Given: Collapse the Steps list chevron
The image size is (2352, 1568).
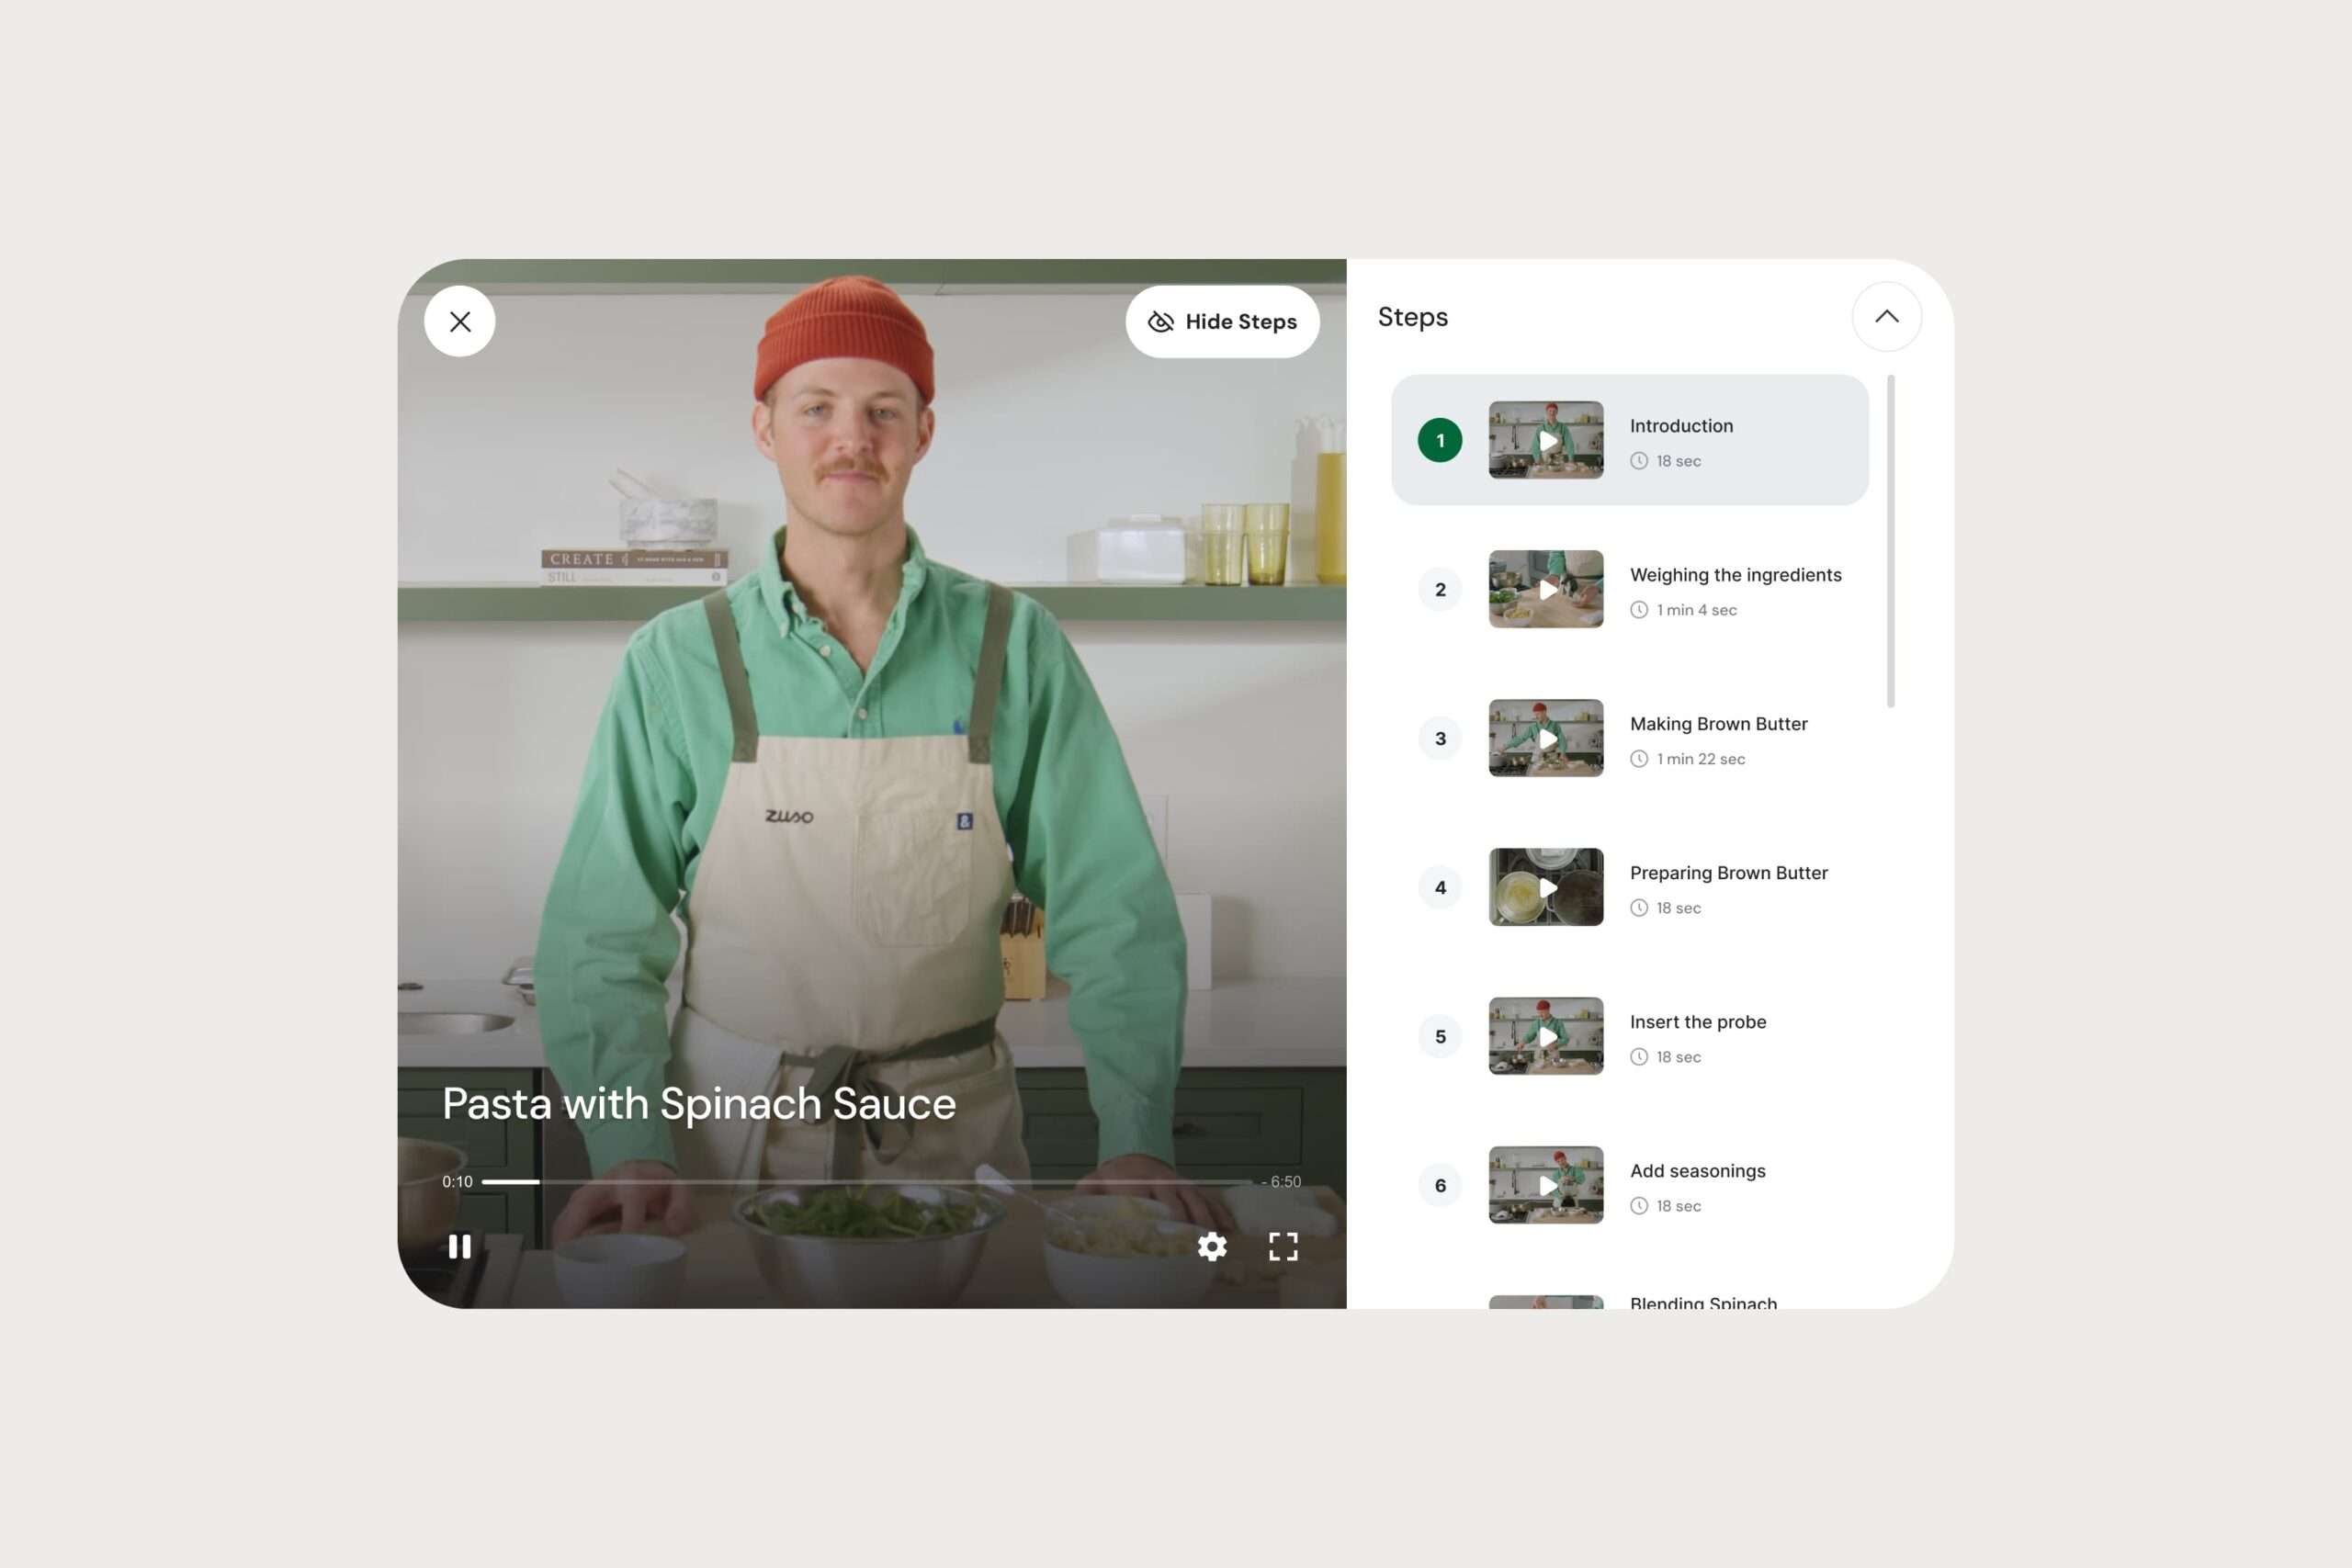Looking at the screenshot, I should 1886,317.
